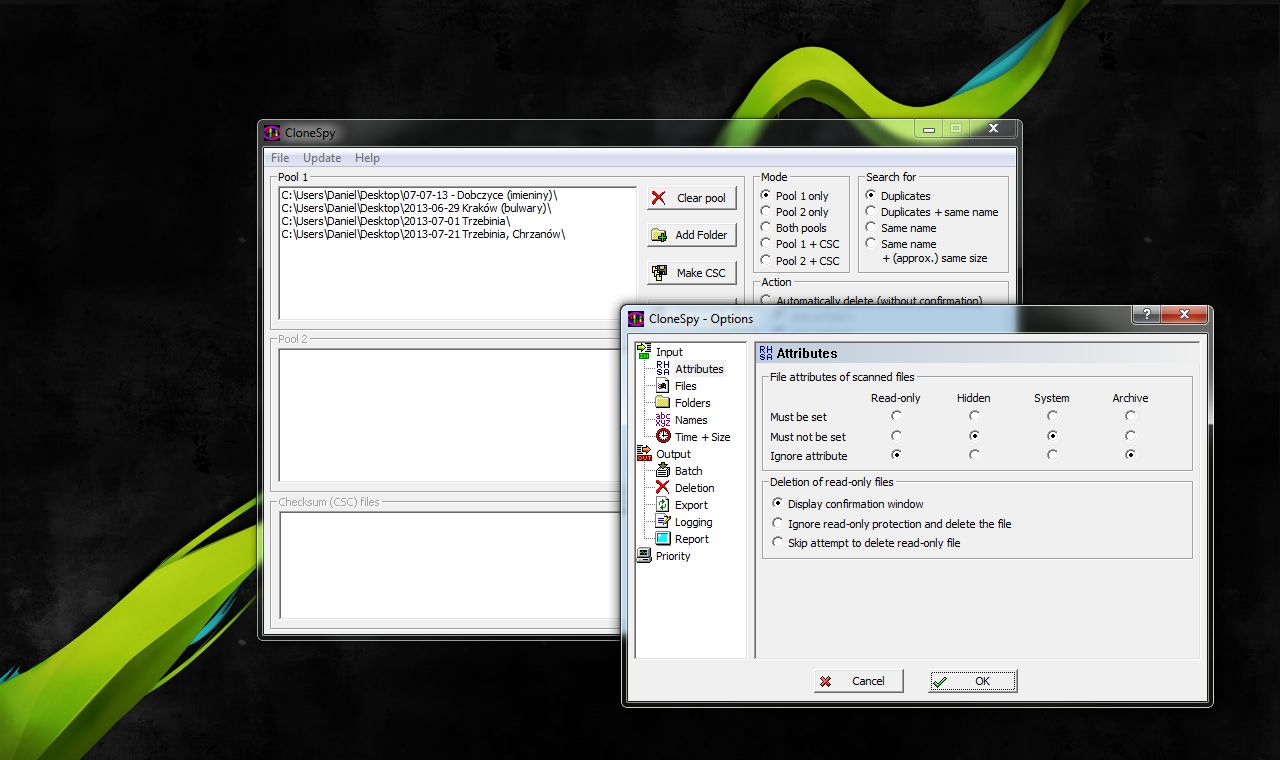Open the Time + Size clock icon
The width and height of the screenshot is (1280, 760).
(663, 436)
